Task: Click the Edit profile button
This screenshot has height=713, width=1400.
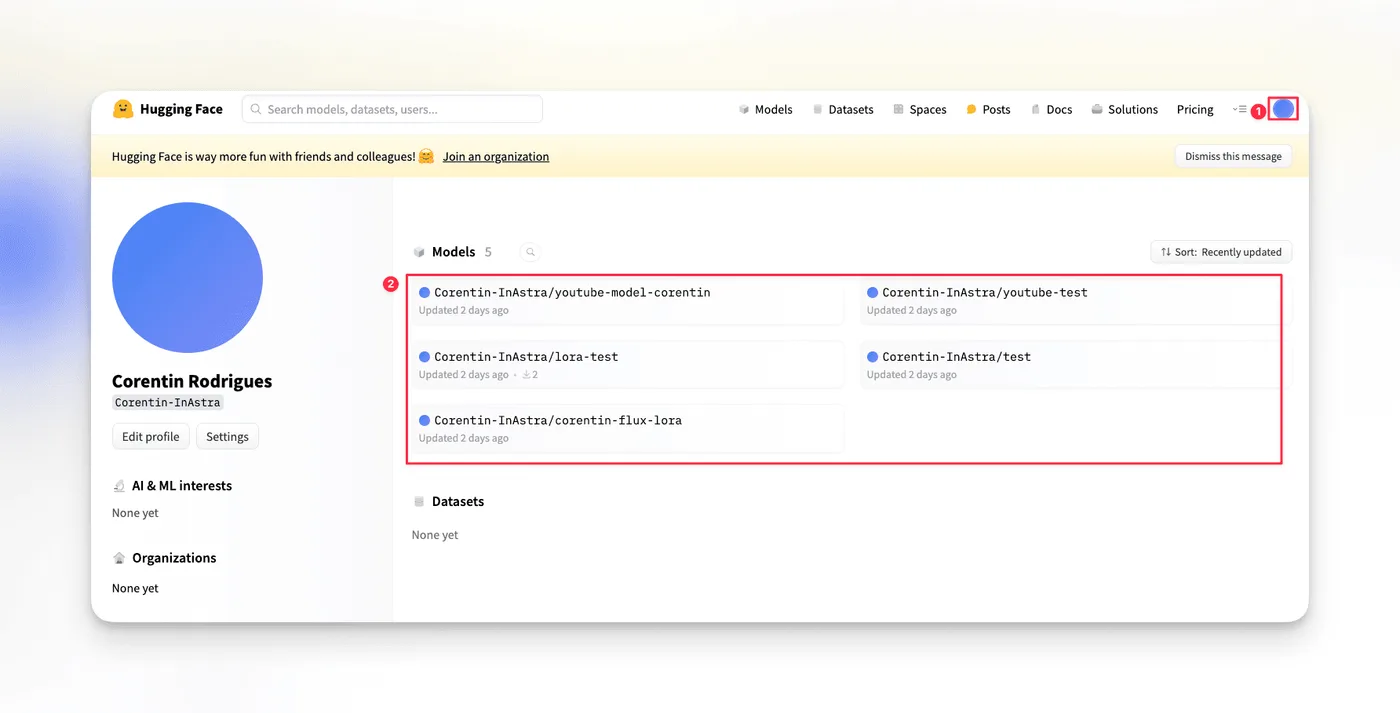Action: 151,437
